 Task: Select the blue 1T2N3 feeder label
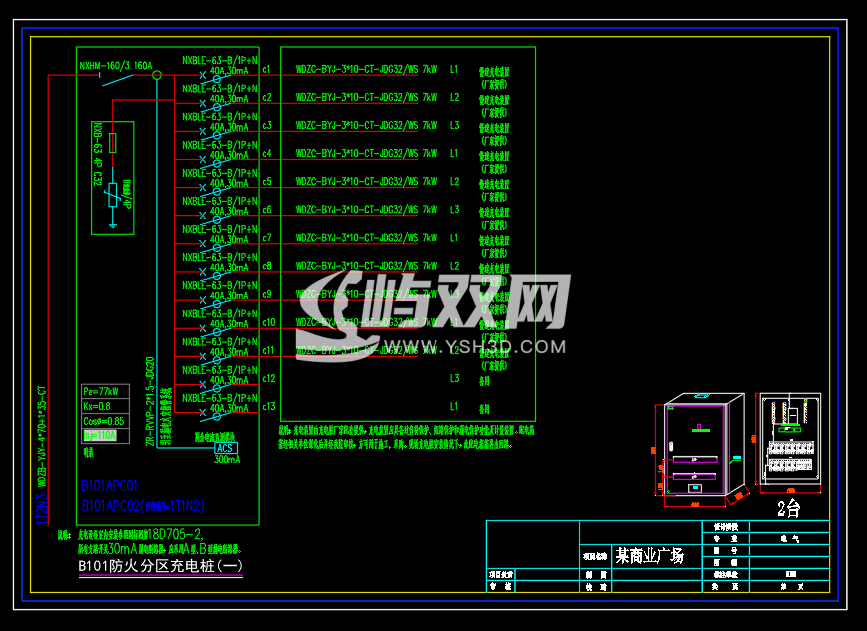click(42, 509)
